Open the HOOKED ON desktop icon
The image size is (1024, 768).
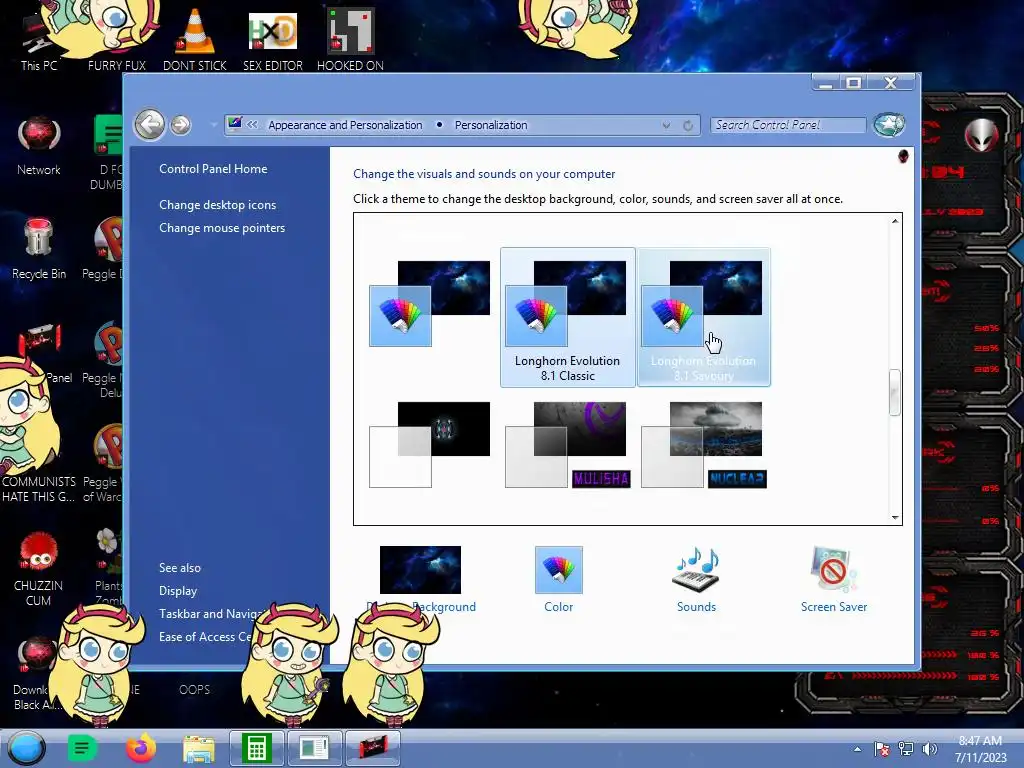(350, 40)
